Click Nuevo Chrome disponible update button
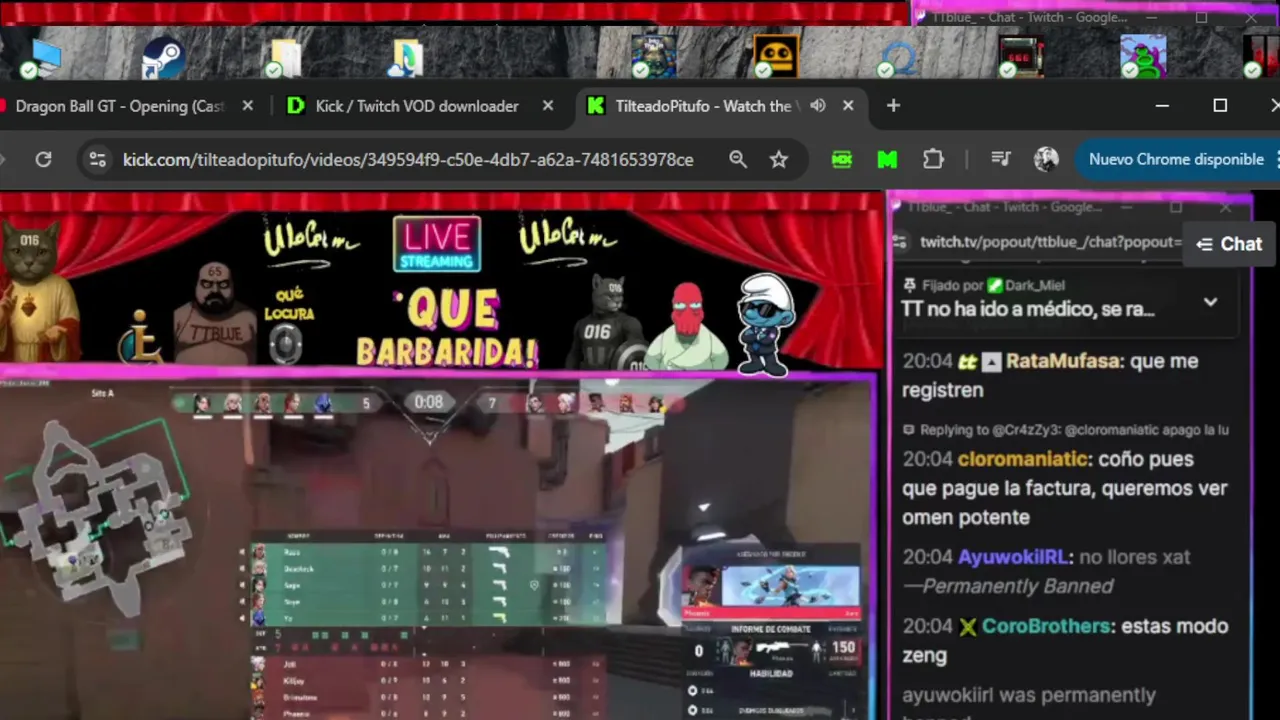The image size is (1280, 720). point(1176,159)
